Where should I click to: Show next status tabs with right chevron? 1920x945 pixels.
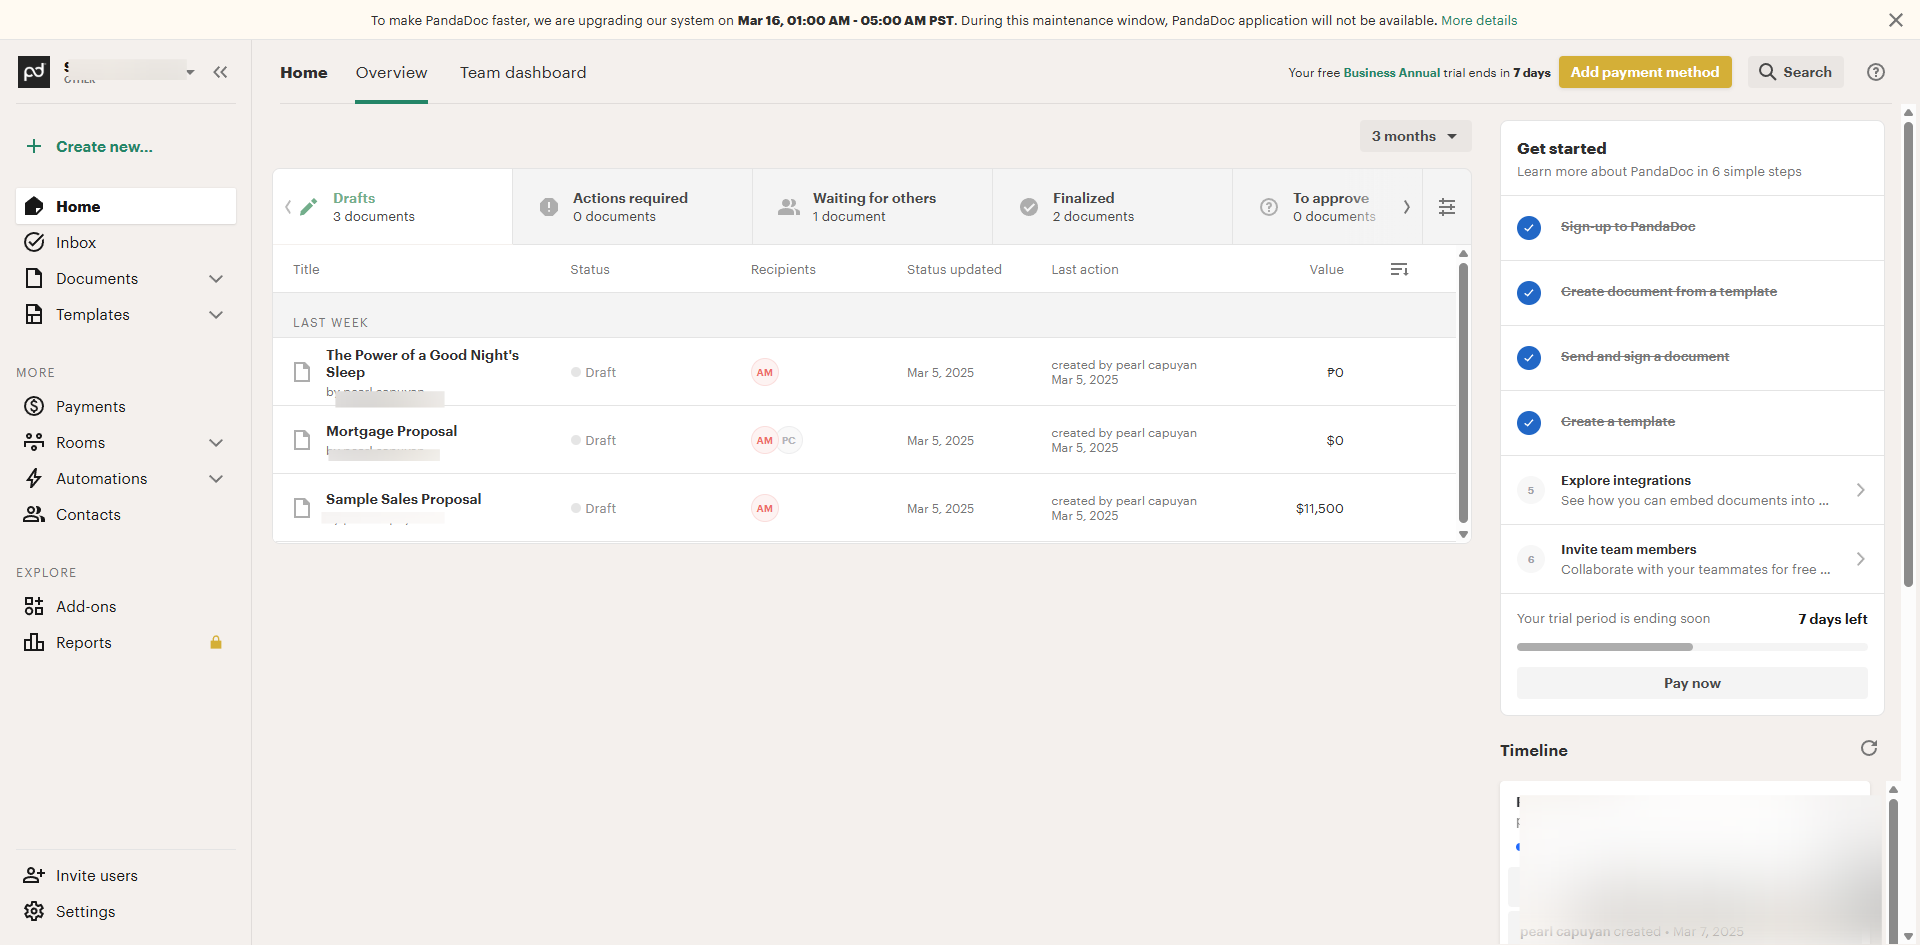1406,207
